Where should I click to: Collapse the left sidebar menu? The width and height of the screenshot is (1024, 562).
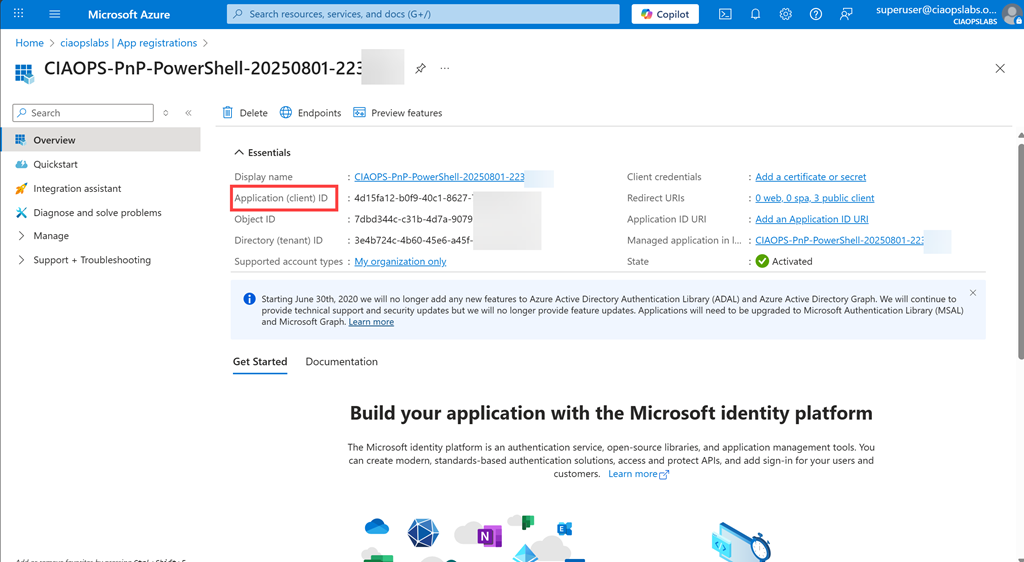click(188, 113)
